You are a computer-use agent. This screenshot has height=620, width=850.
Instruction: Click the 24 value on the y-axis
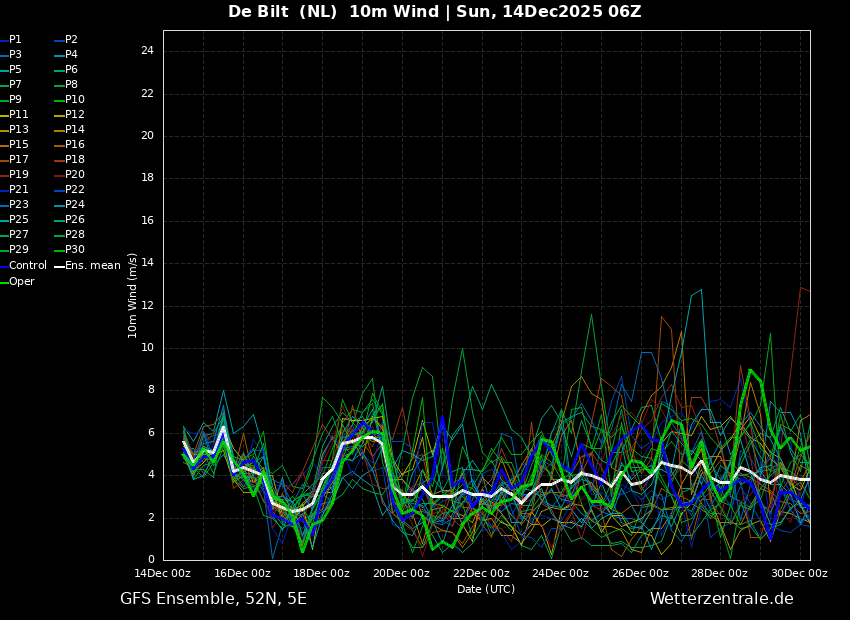(147, 51)
